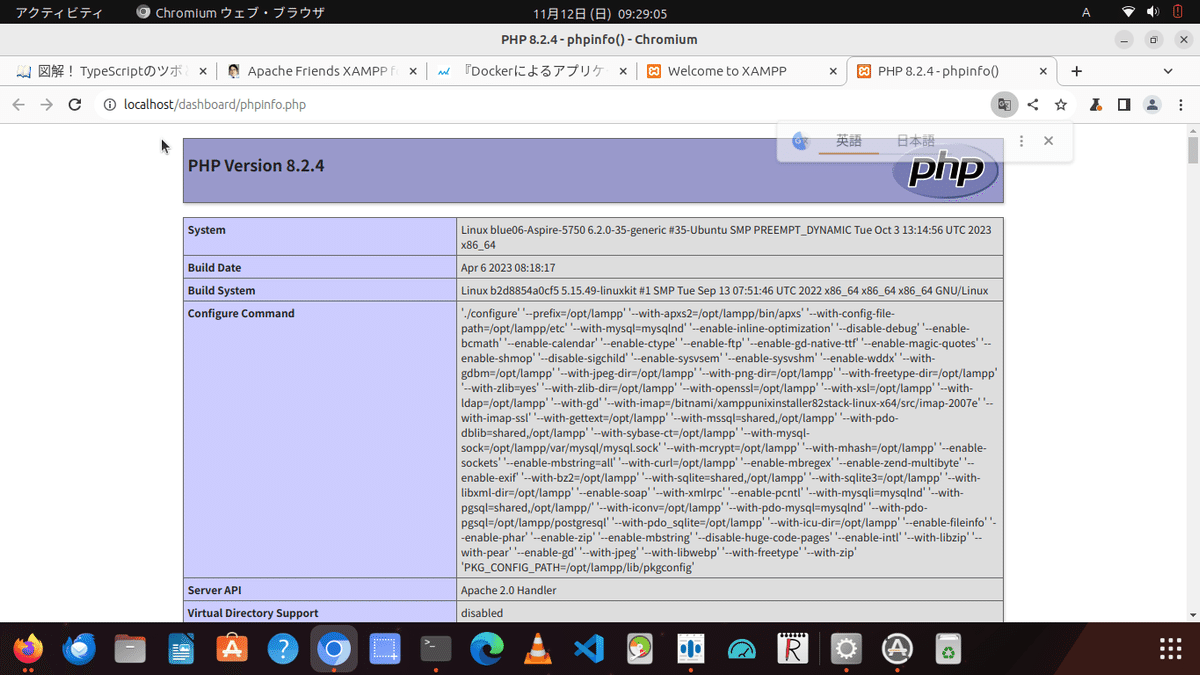Bookmark this page with the star icon
Image resolution: width=1200 pixels, height=675 pixels.
point(1060,104)
